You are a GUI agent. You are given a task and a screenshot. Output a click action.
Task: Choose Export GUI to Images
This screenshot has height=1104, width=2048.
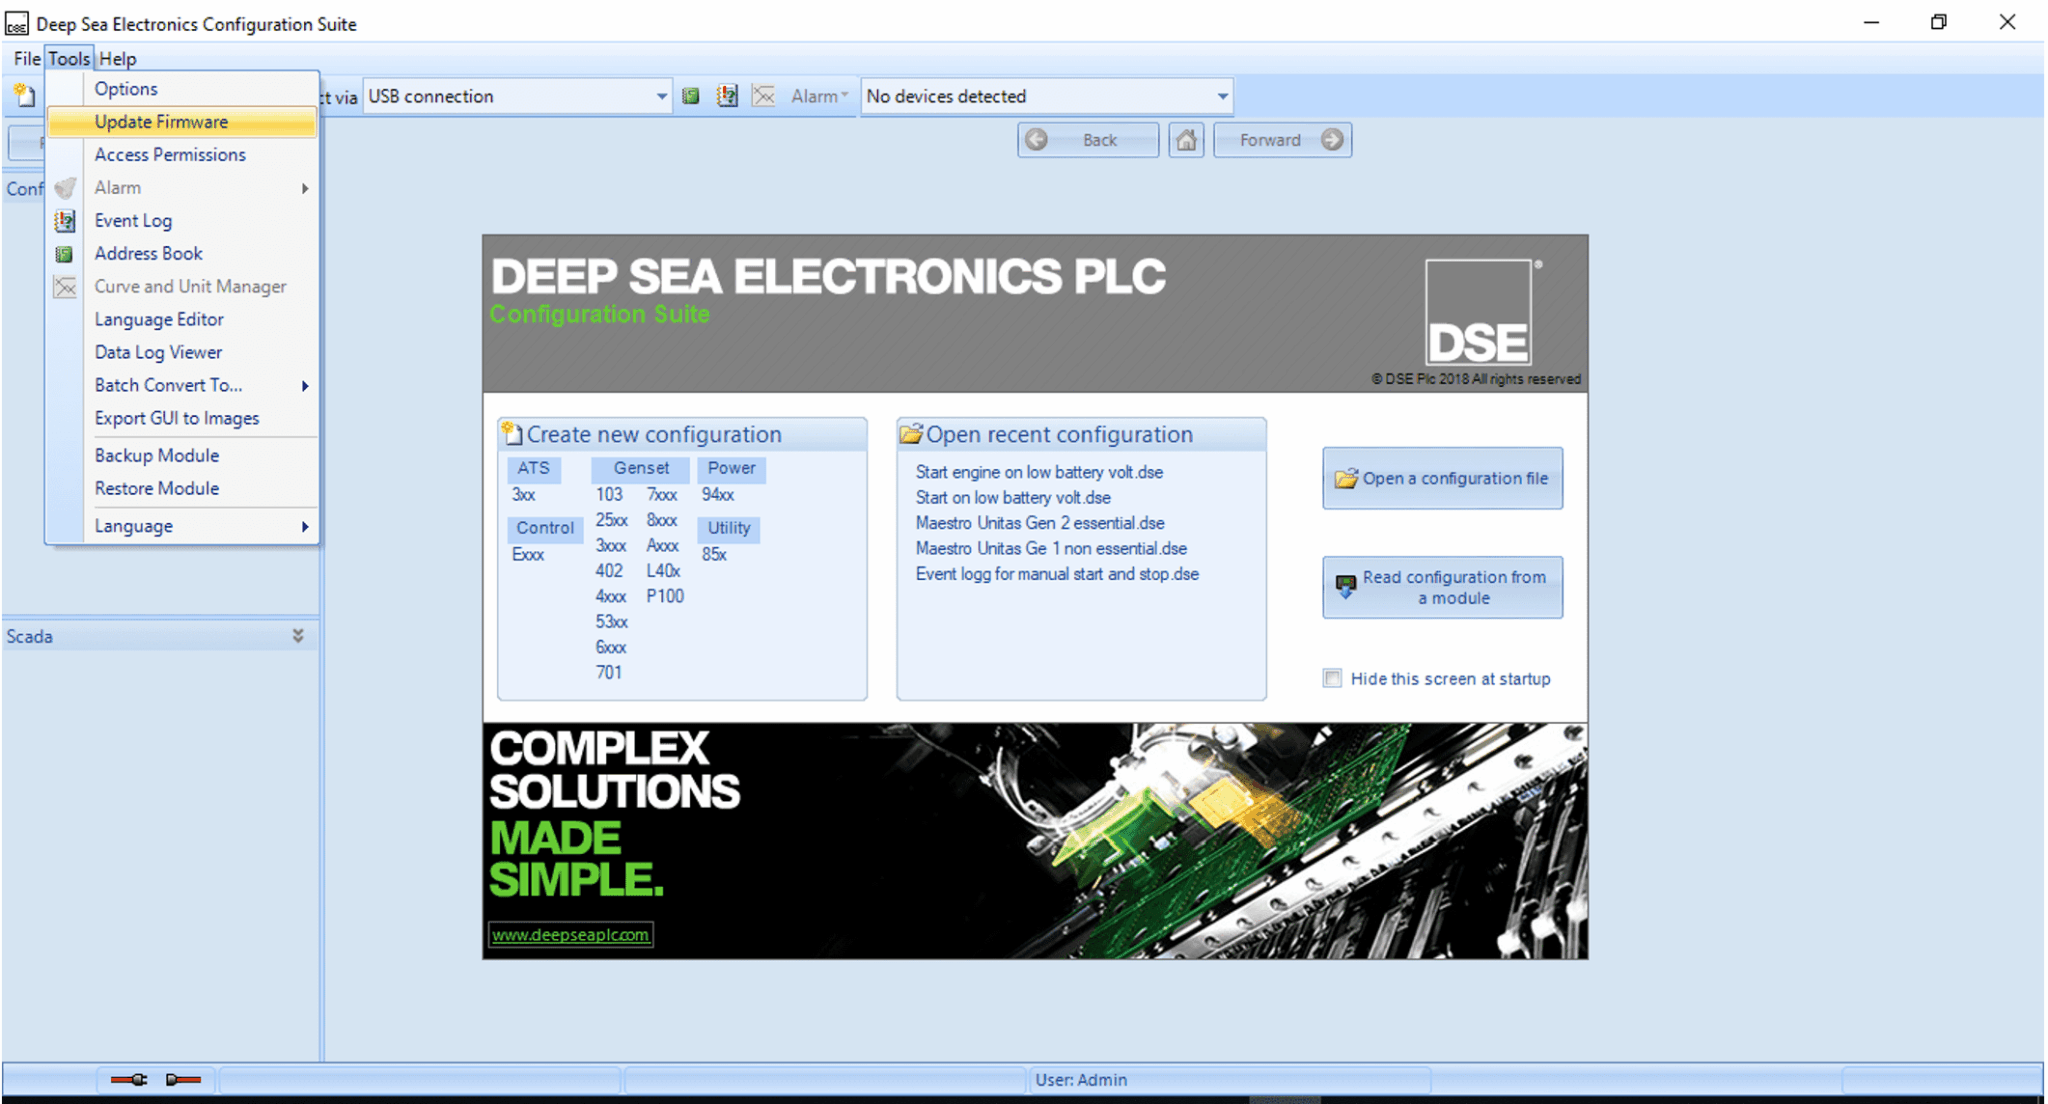182,418
